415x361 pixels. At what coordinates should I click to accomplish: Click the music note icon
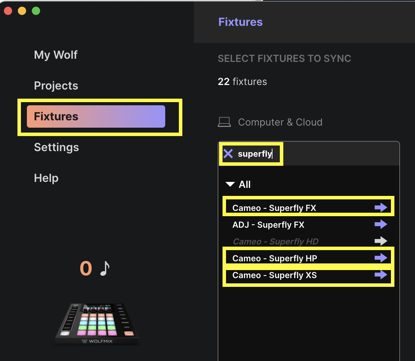(105, 268)
